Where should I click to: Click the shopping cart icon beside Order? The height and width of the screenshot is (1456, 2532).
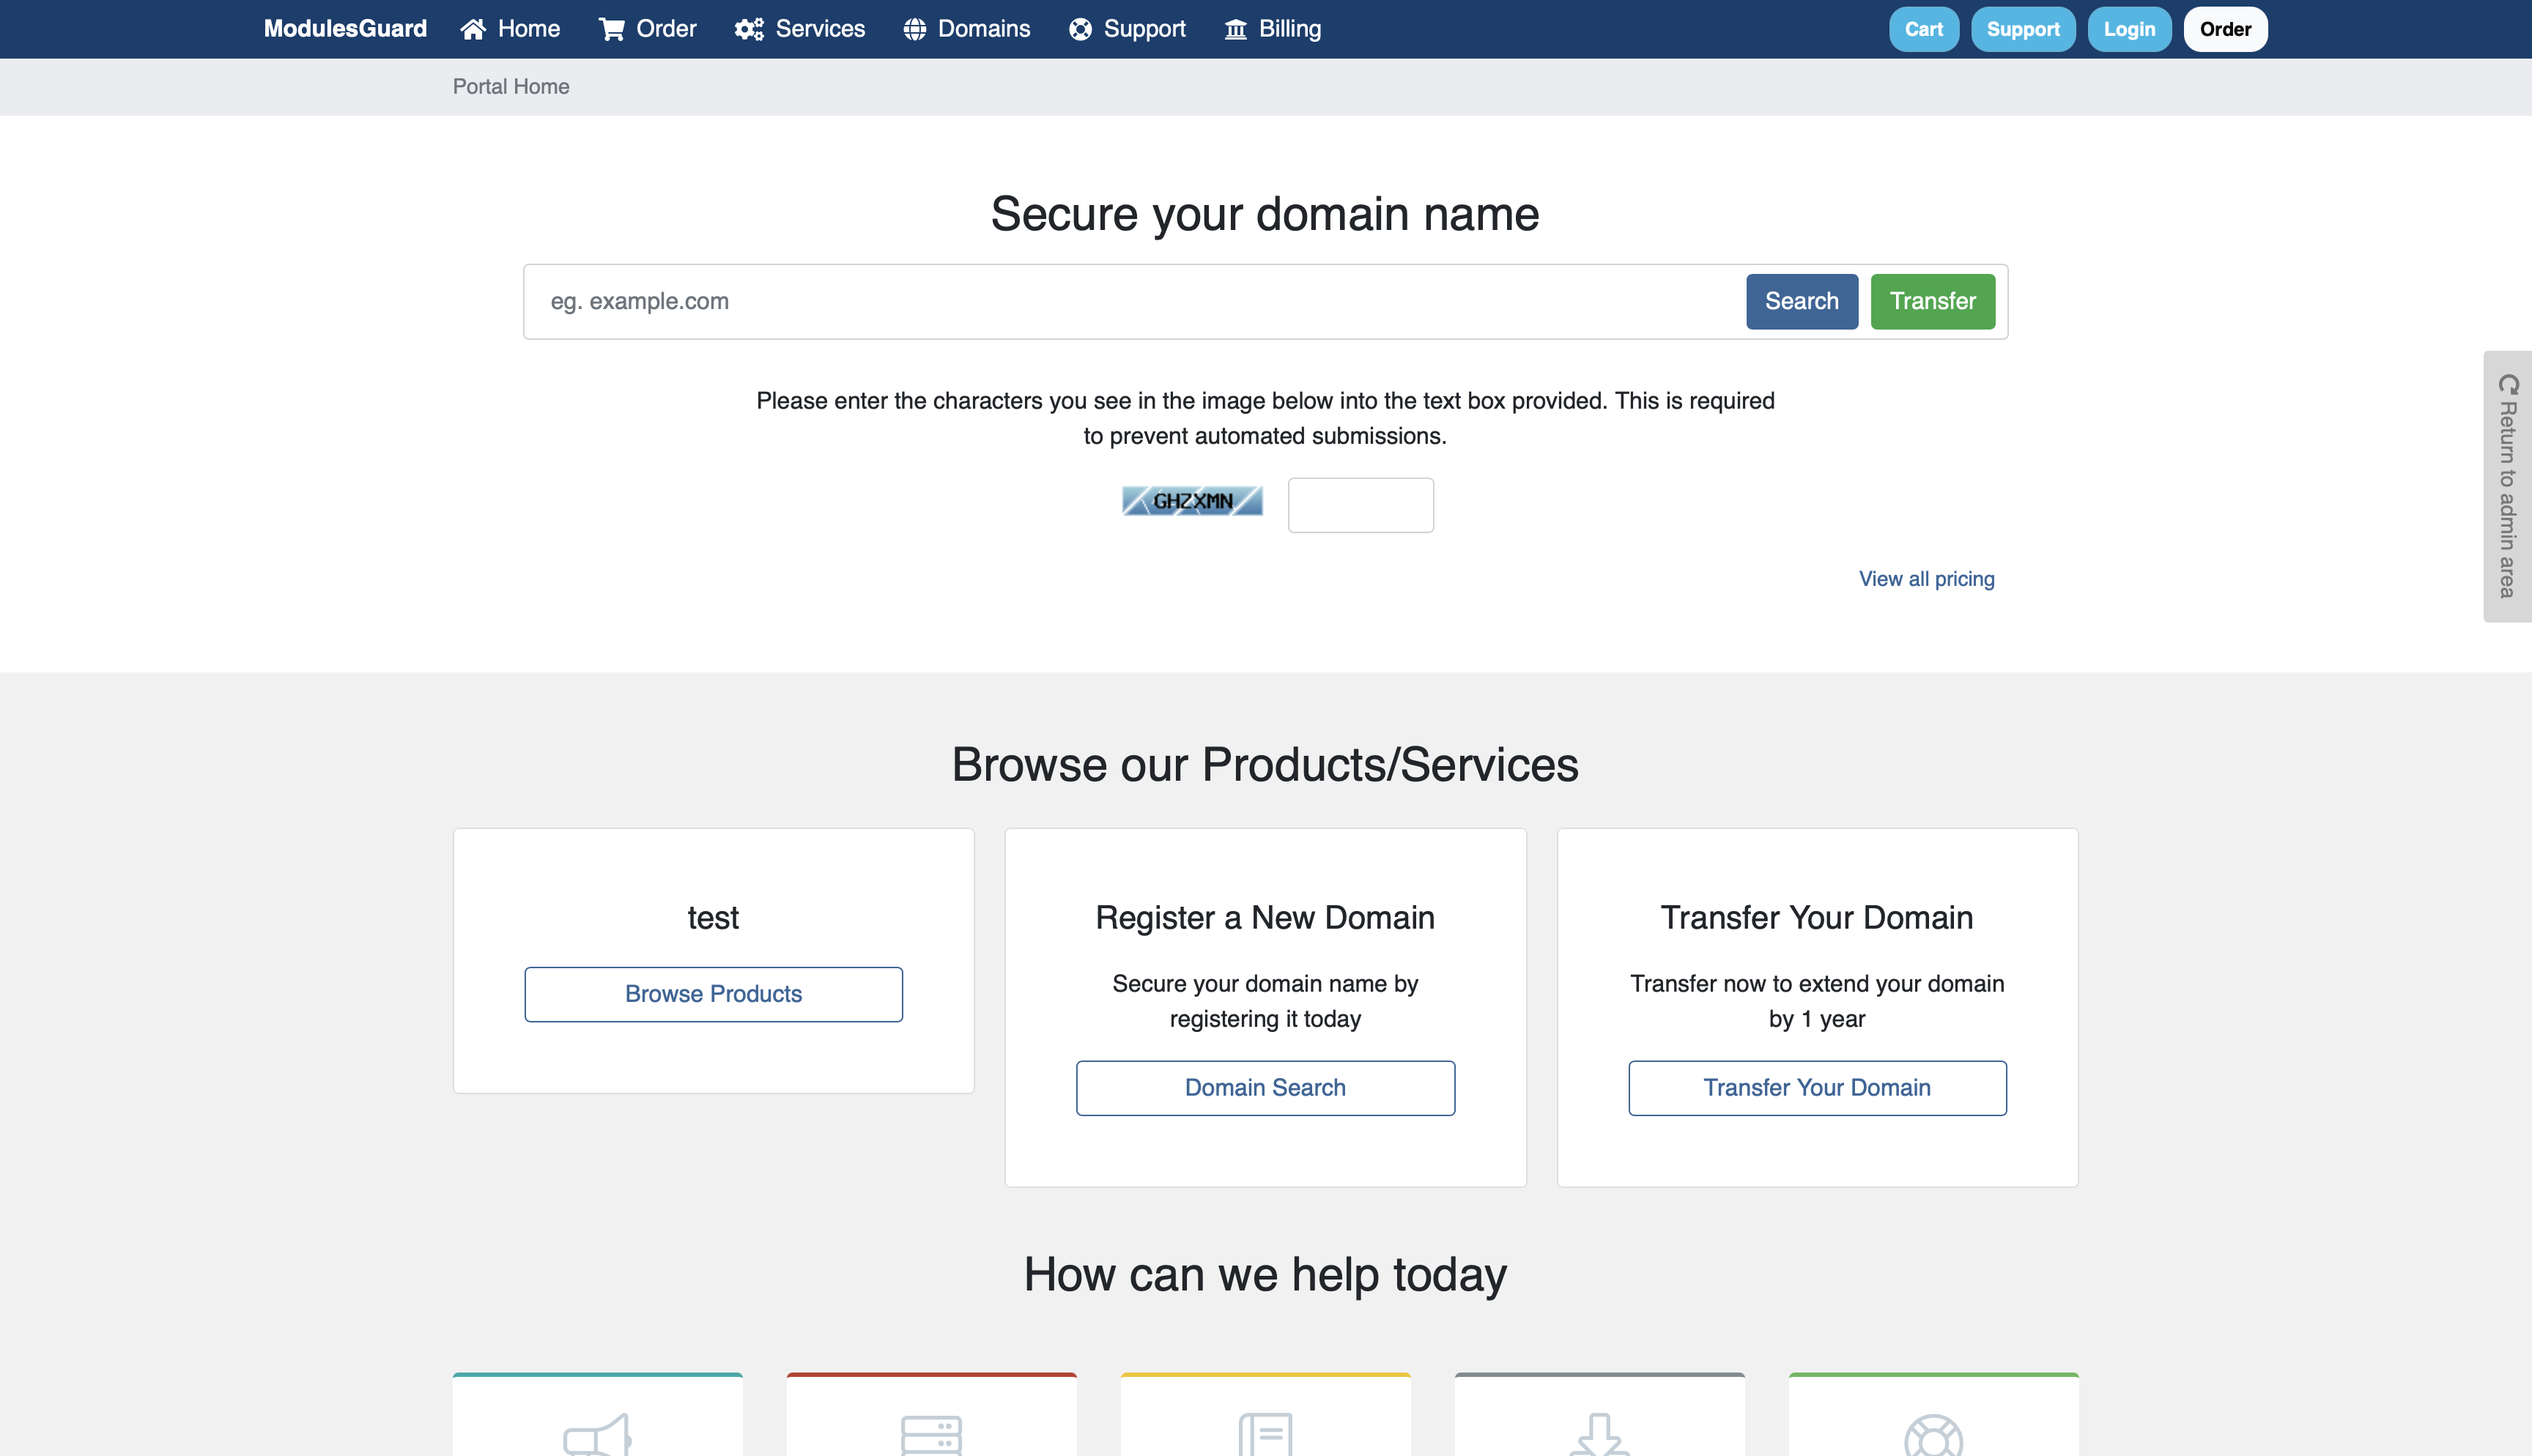coord(611,29)
